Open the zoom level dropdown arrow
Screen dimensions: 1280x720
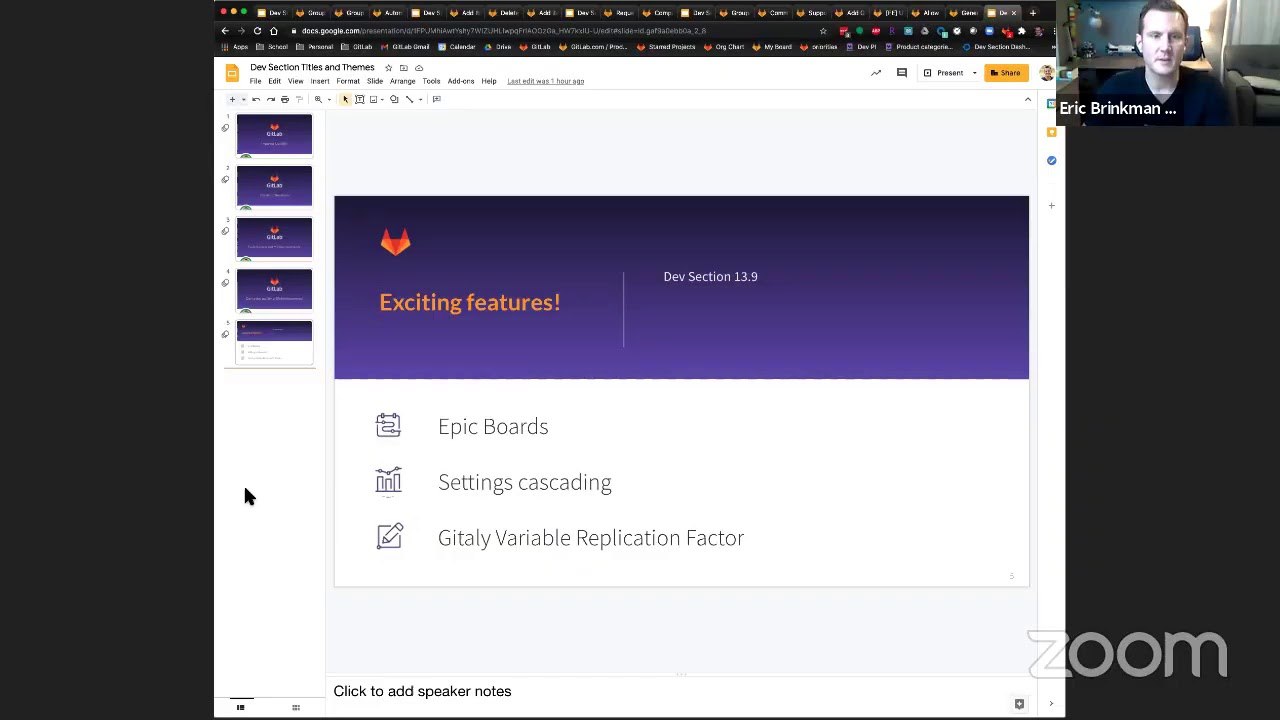328,99
